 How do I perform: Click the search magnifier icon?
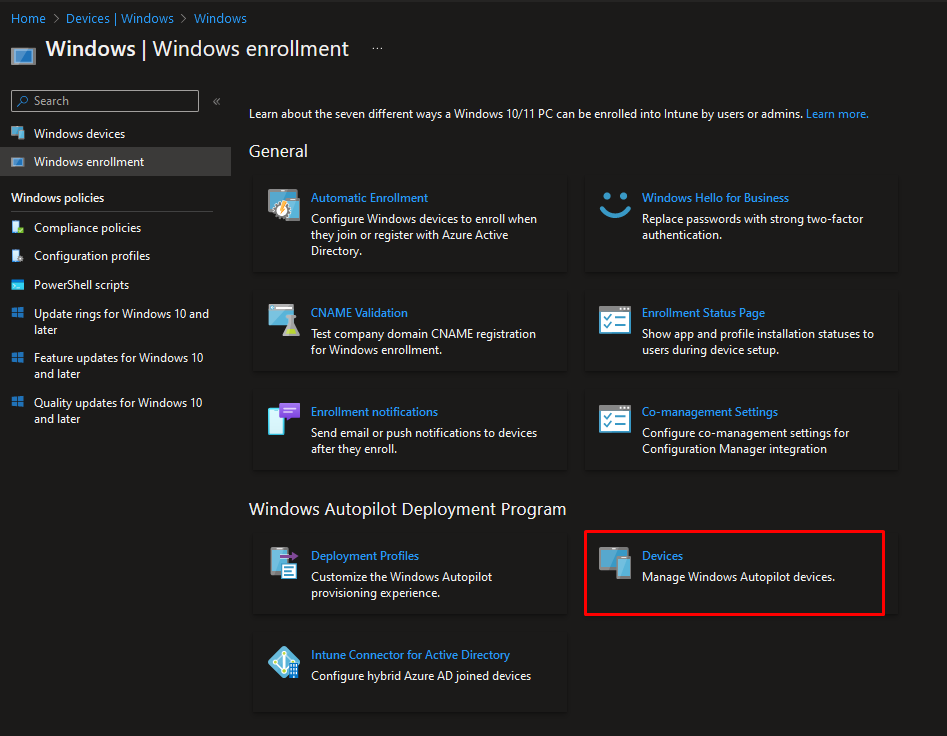pyautogui.click(x=23, y=101)
